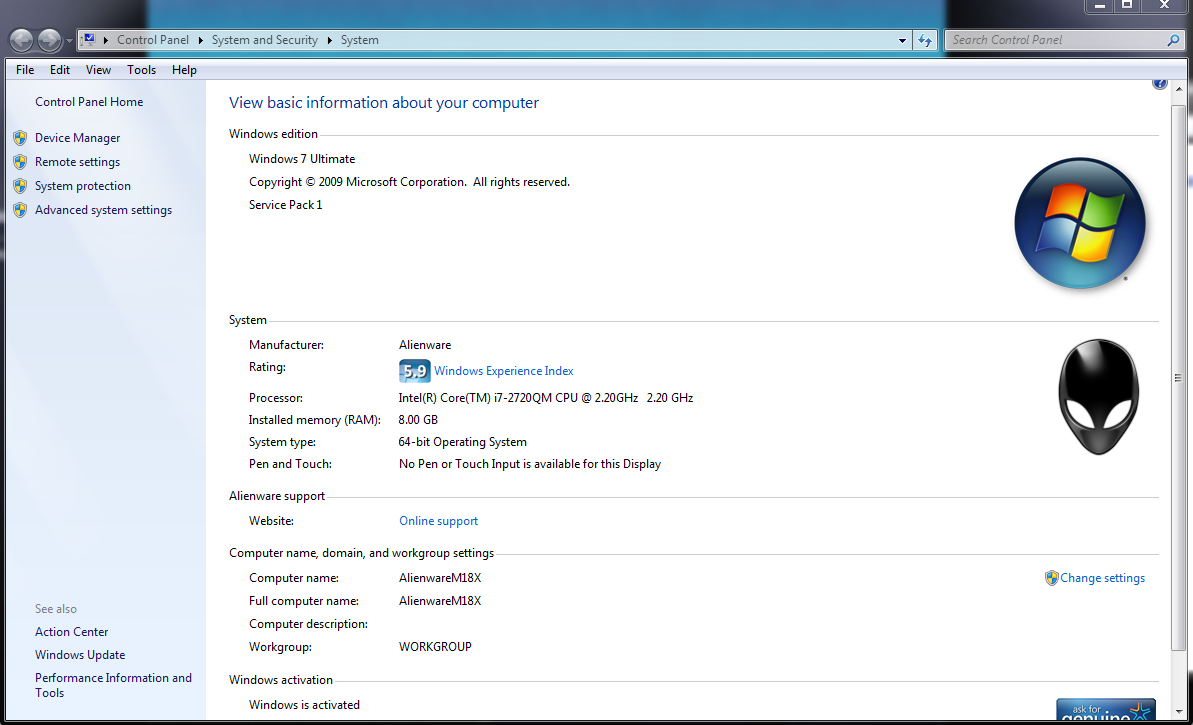Click the 8.00 GB memory value

[x=418, y=420]
